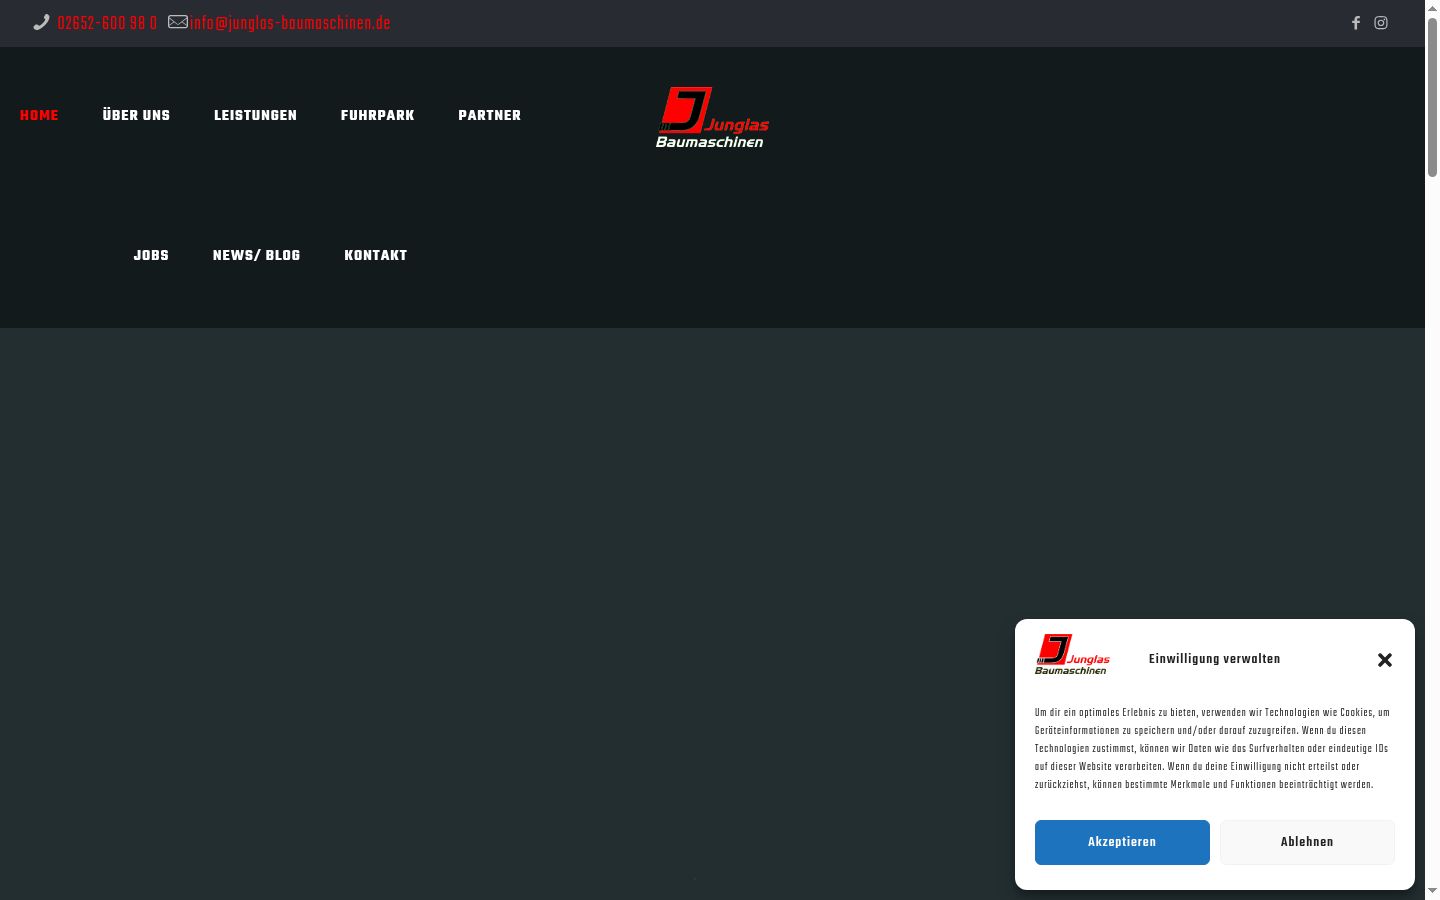
Task: Click the phone handset icon
Action: [x=41, y=22]
